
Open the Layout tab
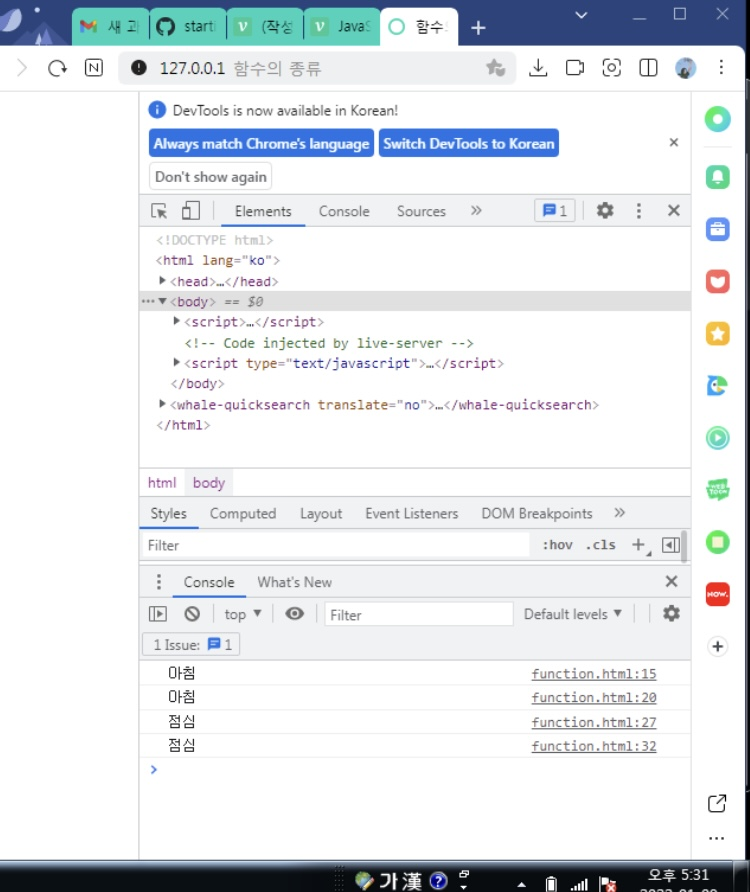[321, 514]
